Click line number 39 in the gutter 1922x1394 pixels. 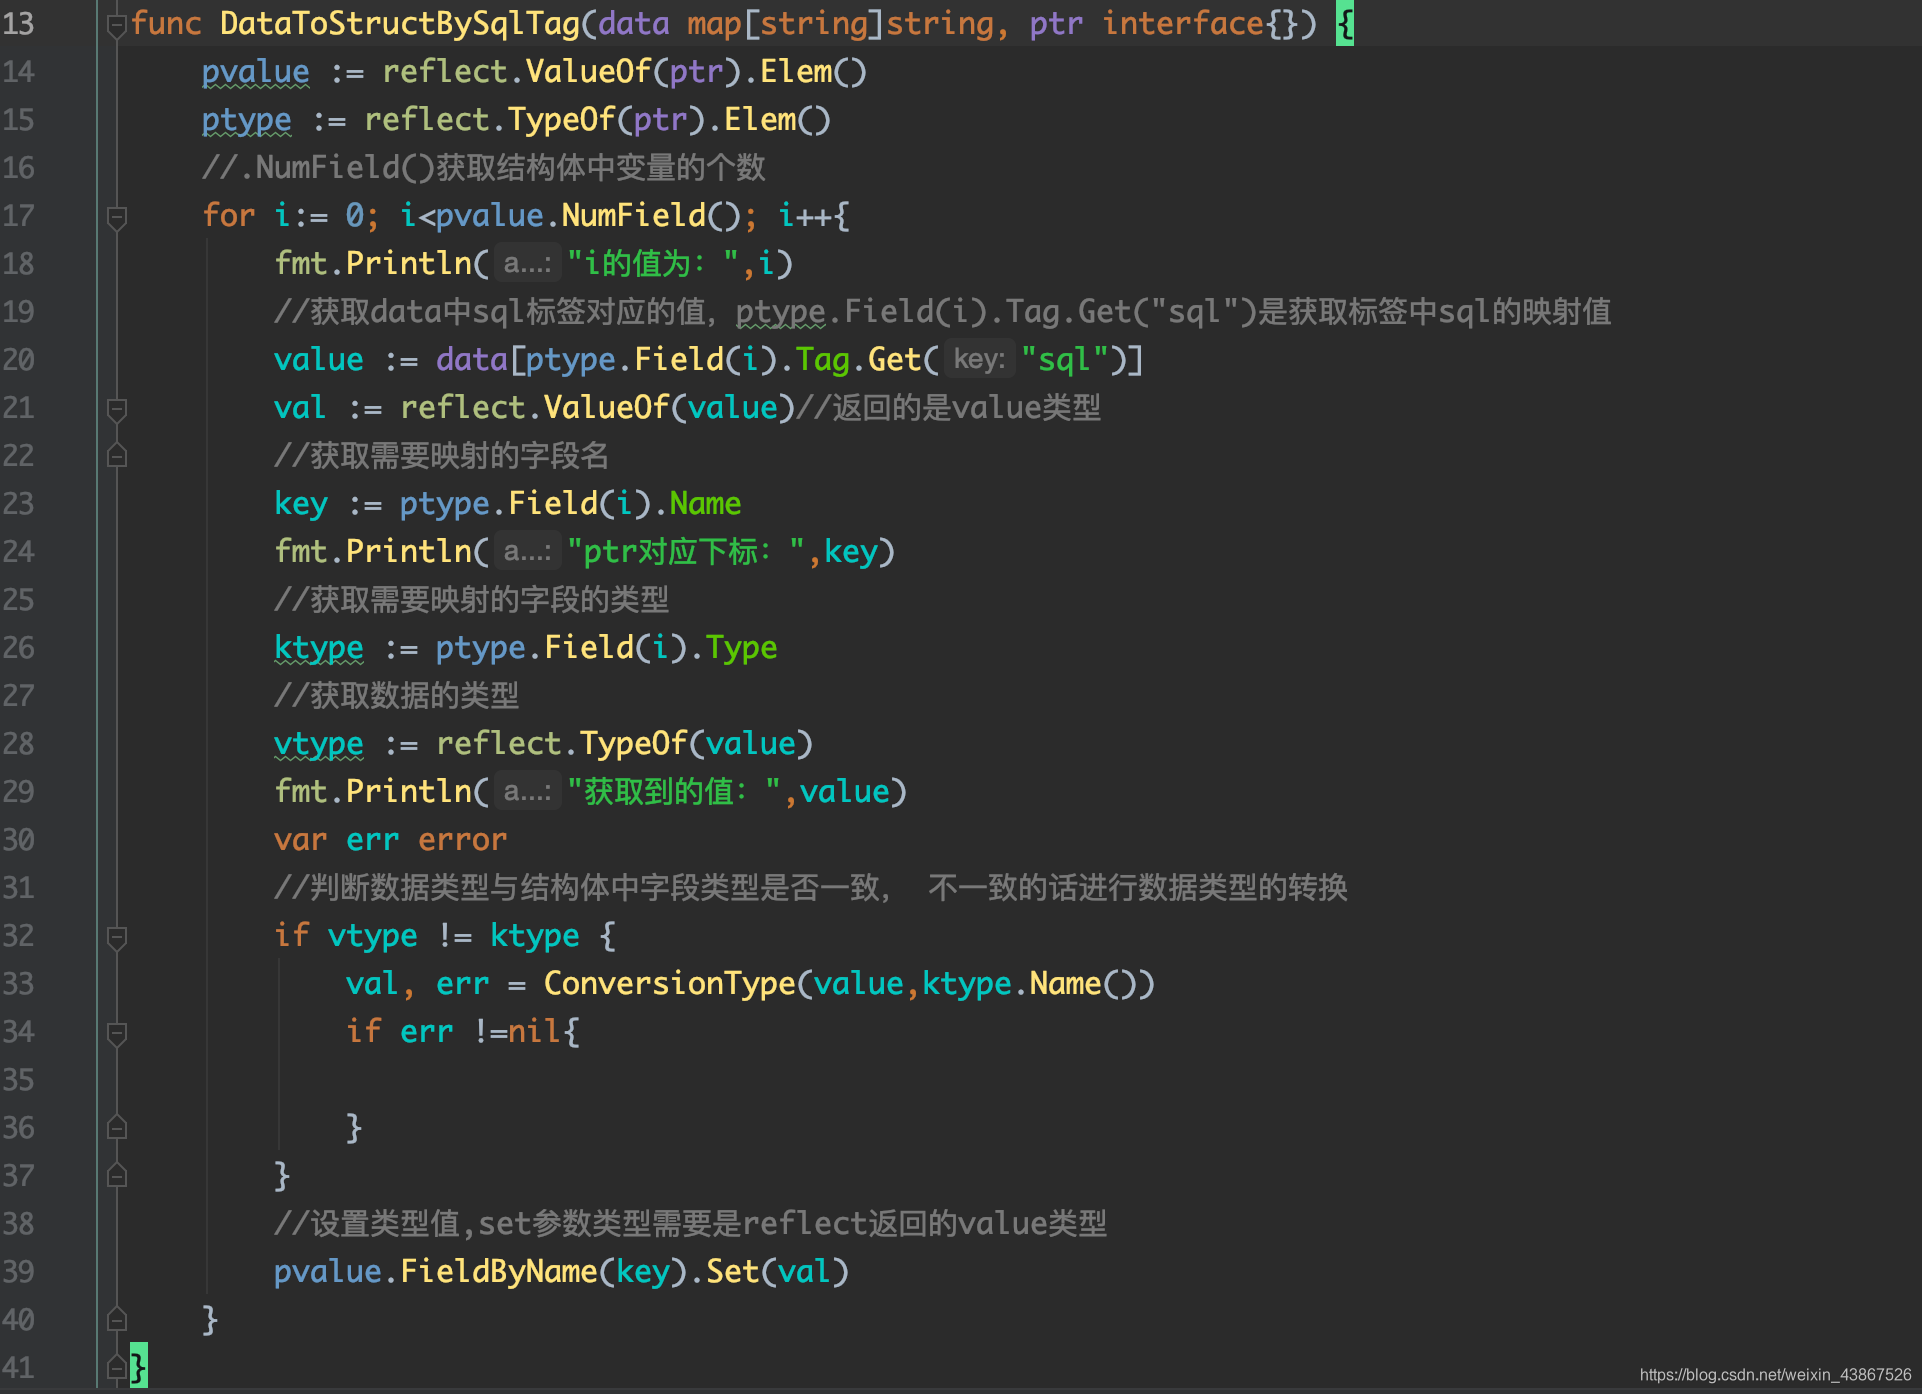pos(19,1272)
